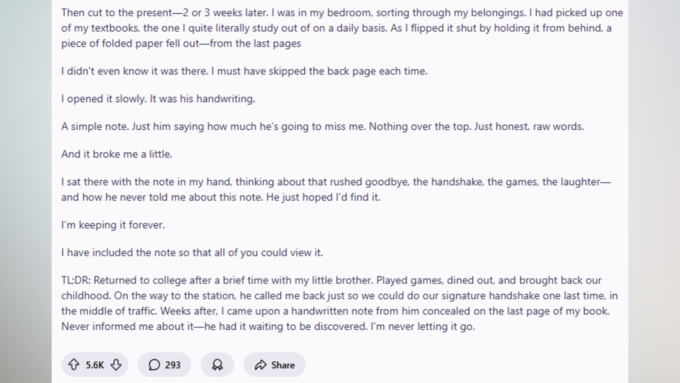The width and height of the screenshot is (680, 383).
Task: Downvote the post with the down arrow
Action: point(116,365)
